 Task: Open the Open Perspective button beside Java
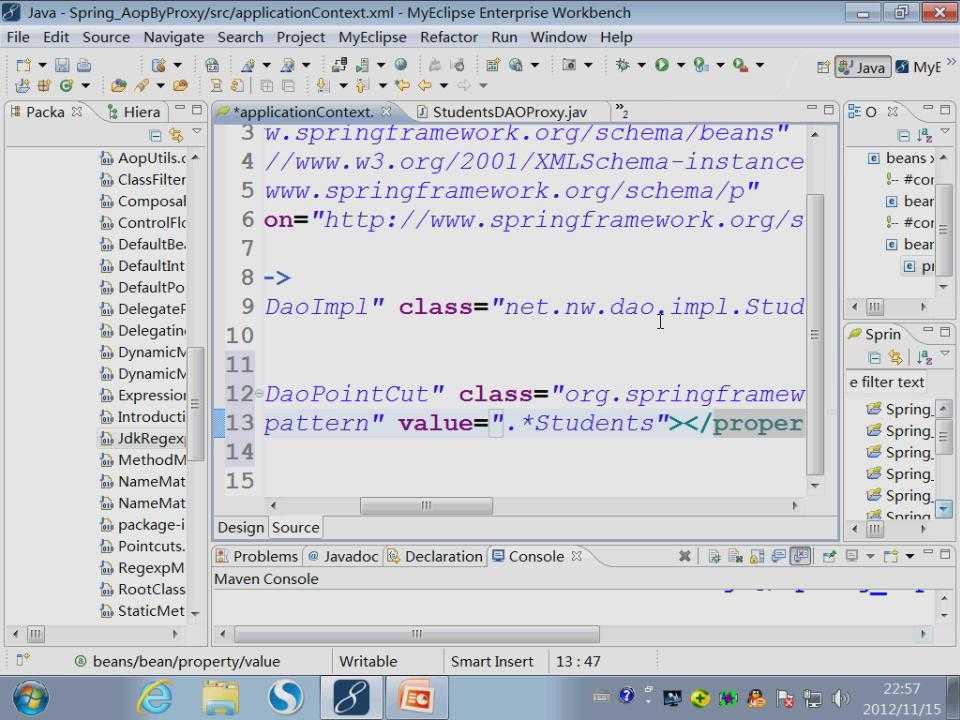[823, 67]
